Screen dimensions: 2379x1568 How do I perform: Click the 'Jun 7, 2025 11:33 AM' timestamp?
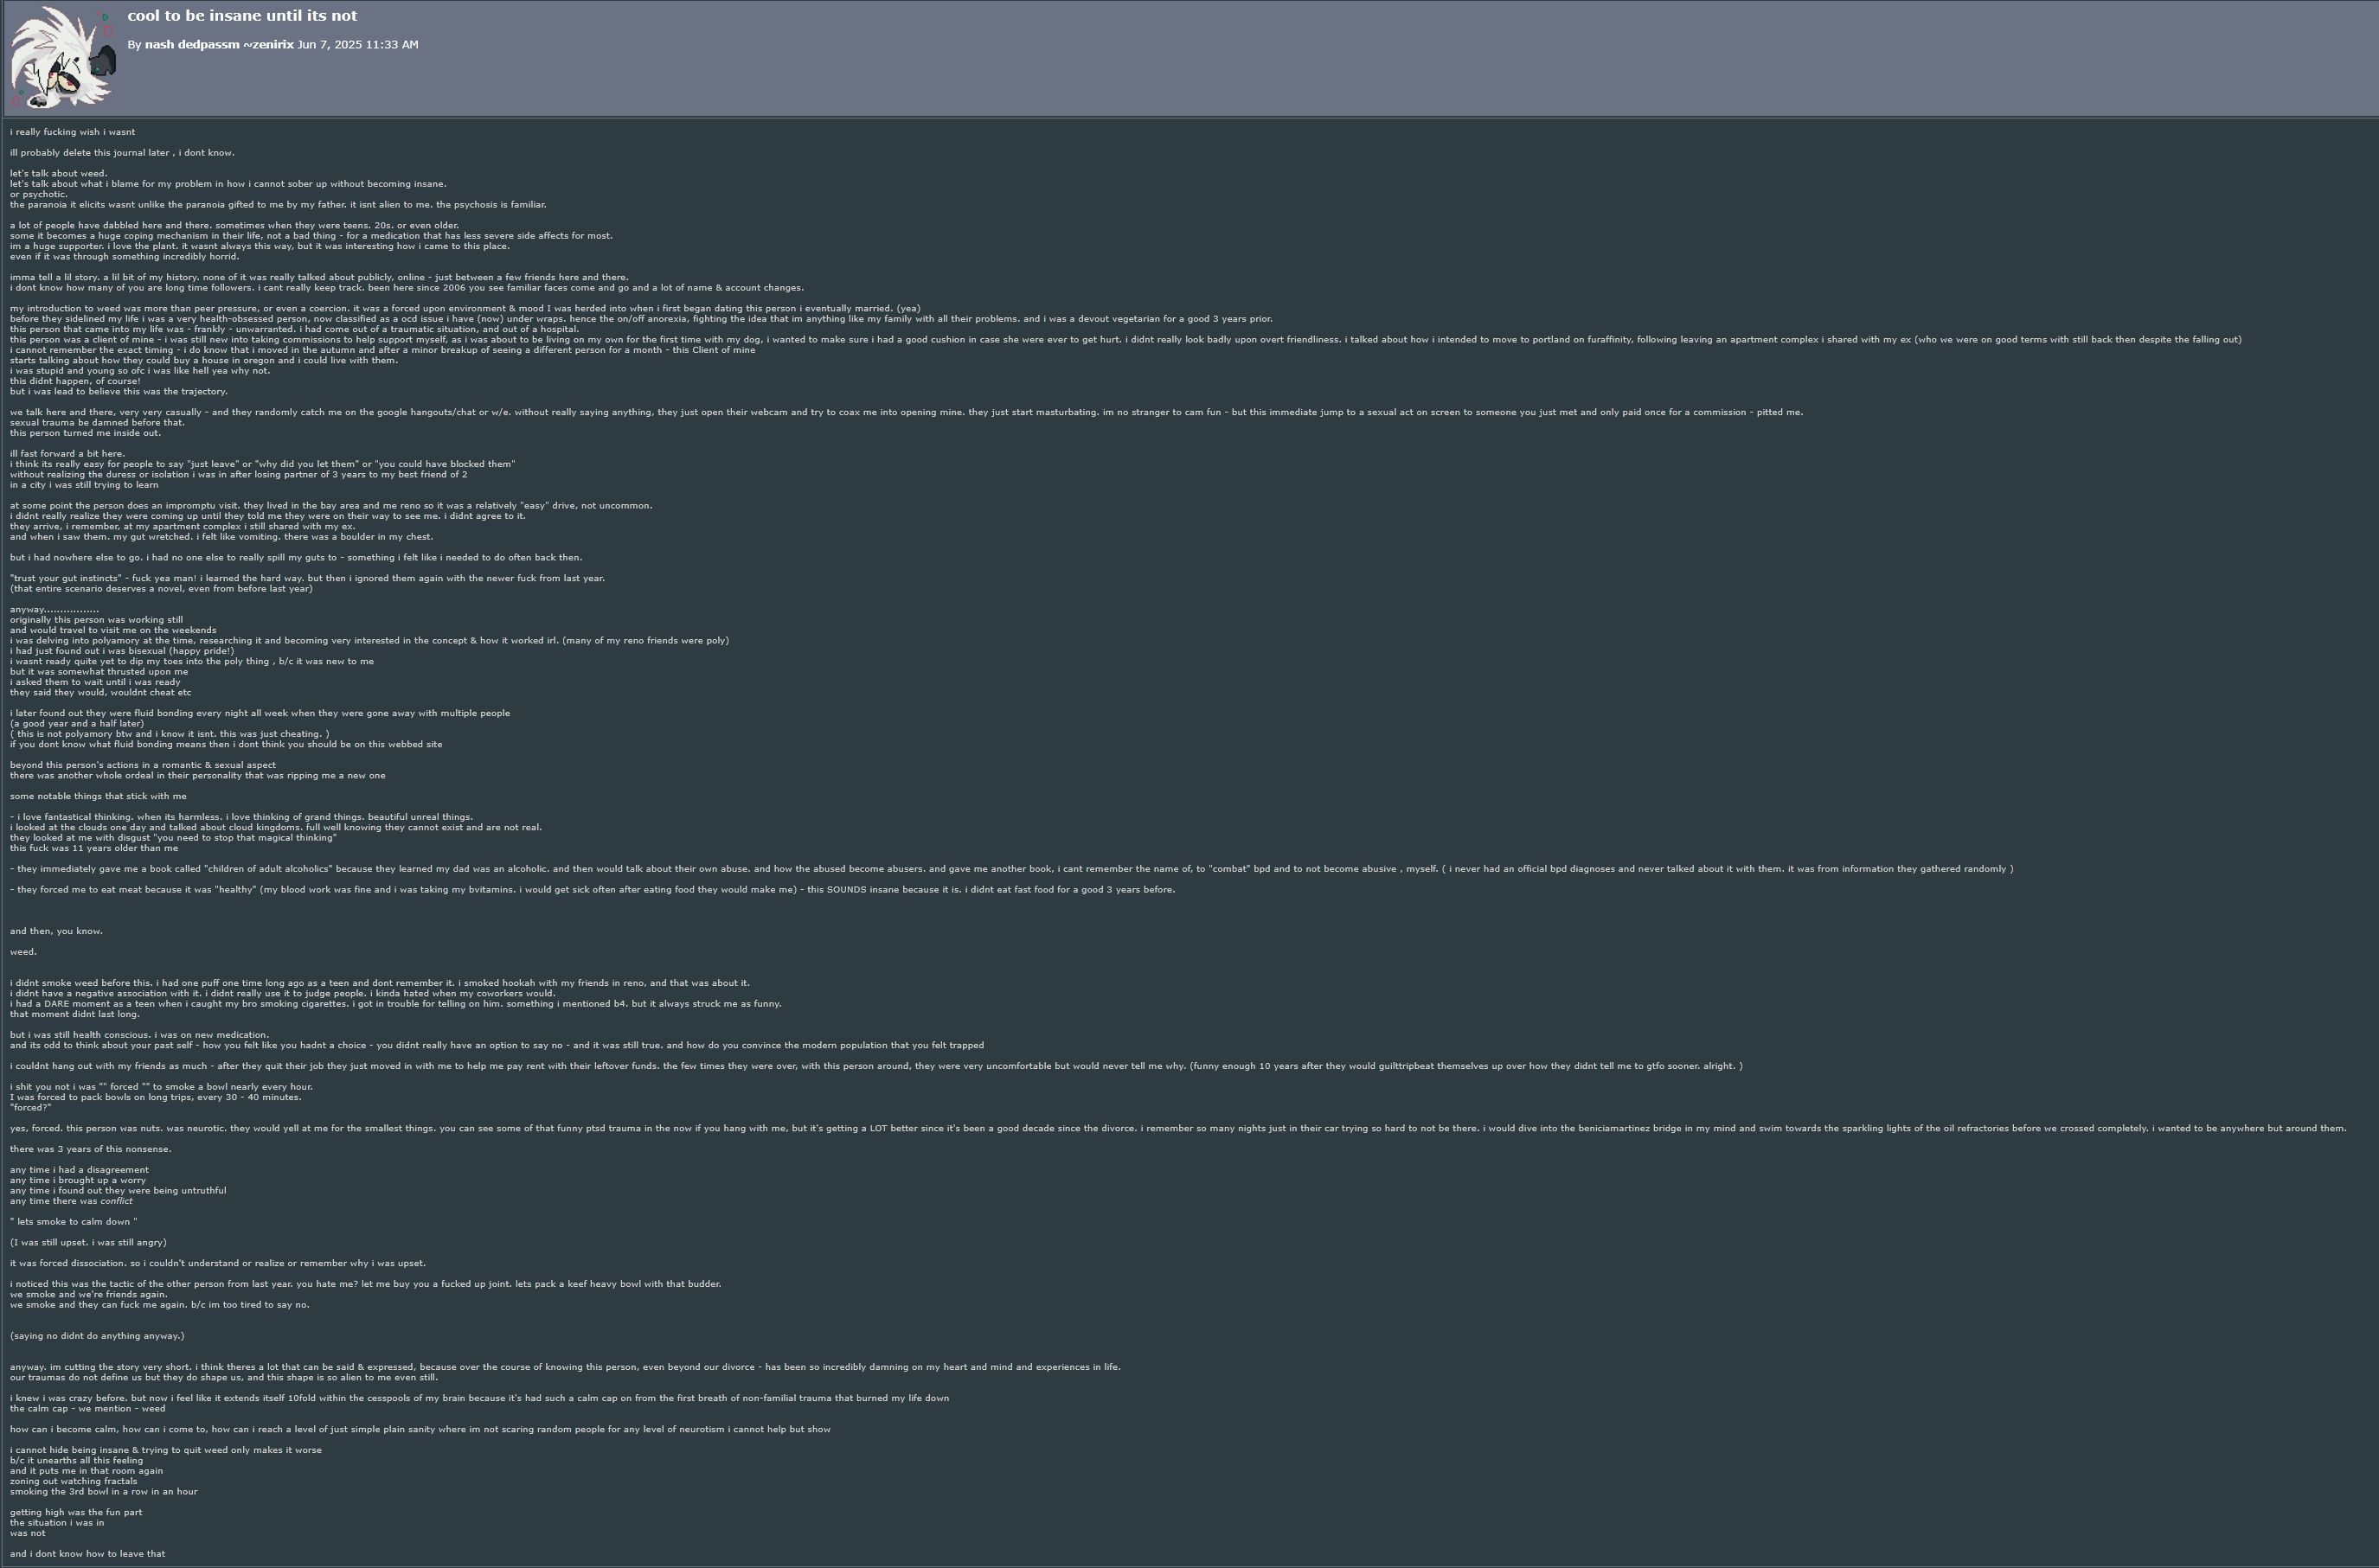(x=357, y=44)
